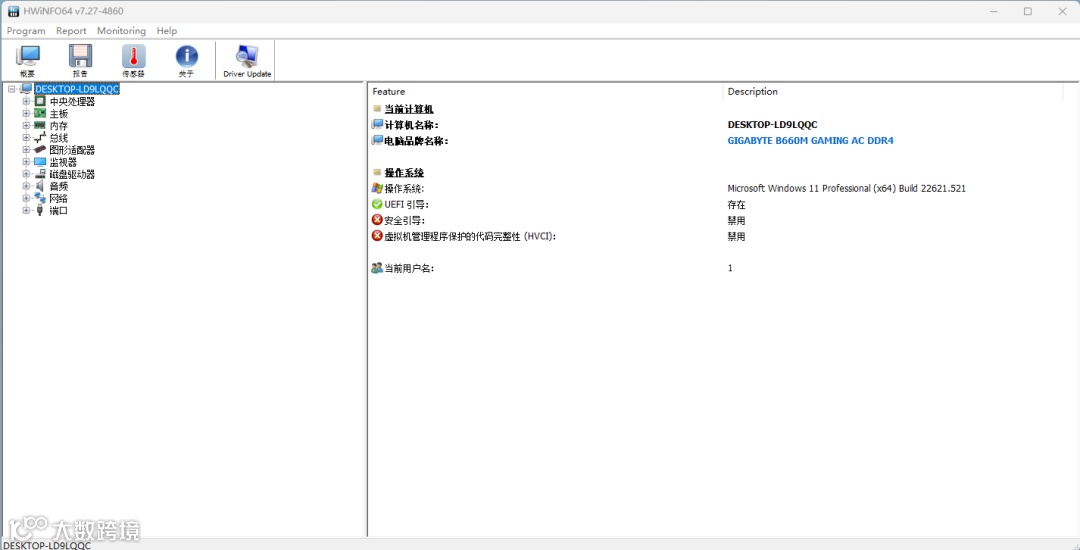
Task: Click the 当前计算机 section heading
Action: pyautogui.click(x=409, y=109)
